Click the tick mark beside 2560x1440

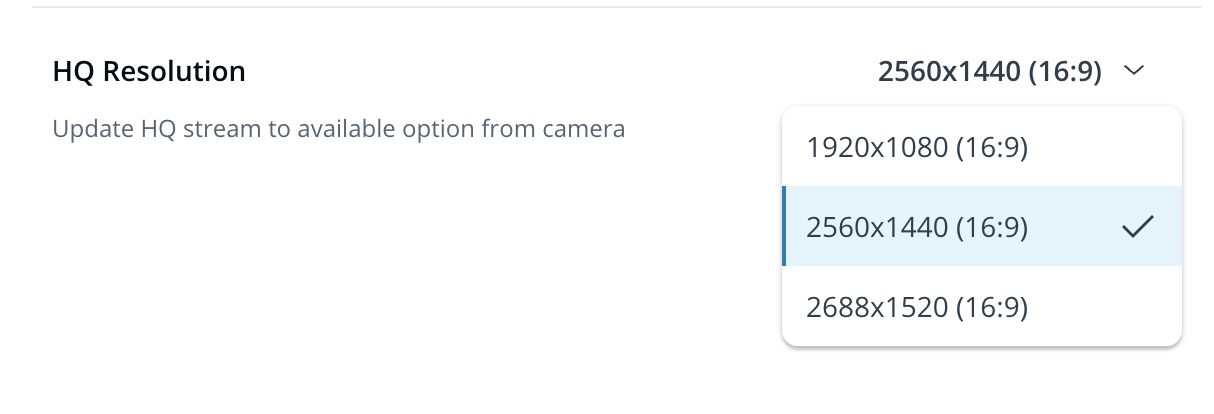[x=1137, y=227]
